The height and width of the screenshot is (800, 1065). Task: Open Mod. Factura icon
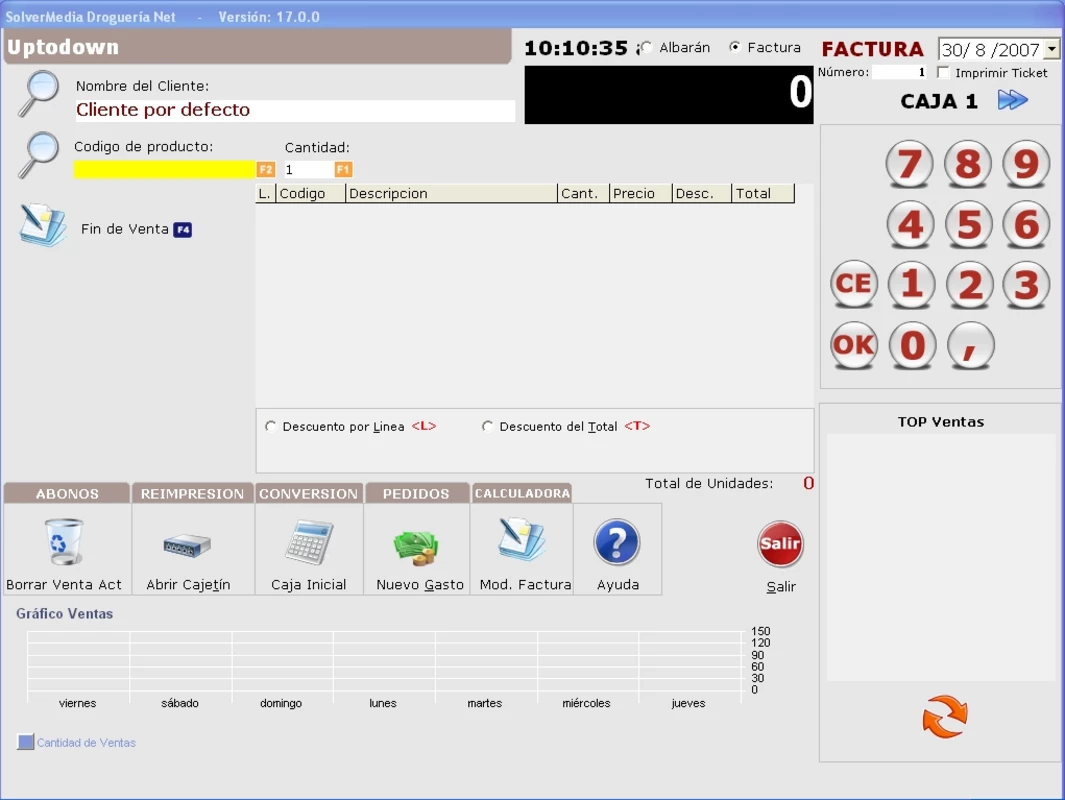(x=522, y=539)
